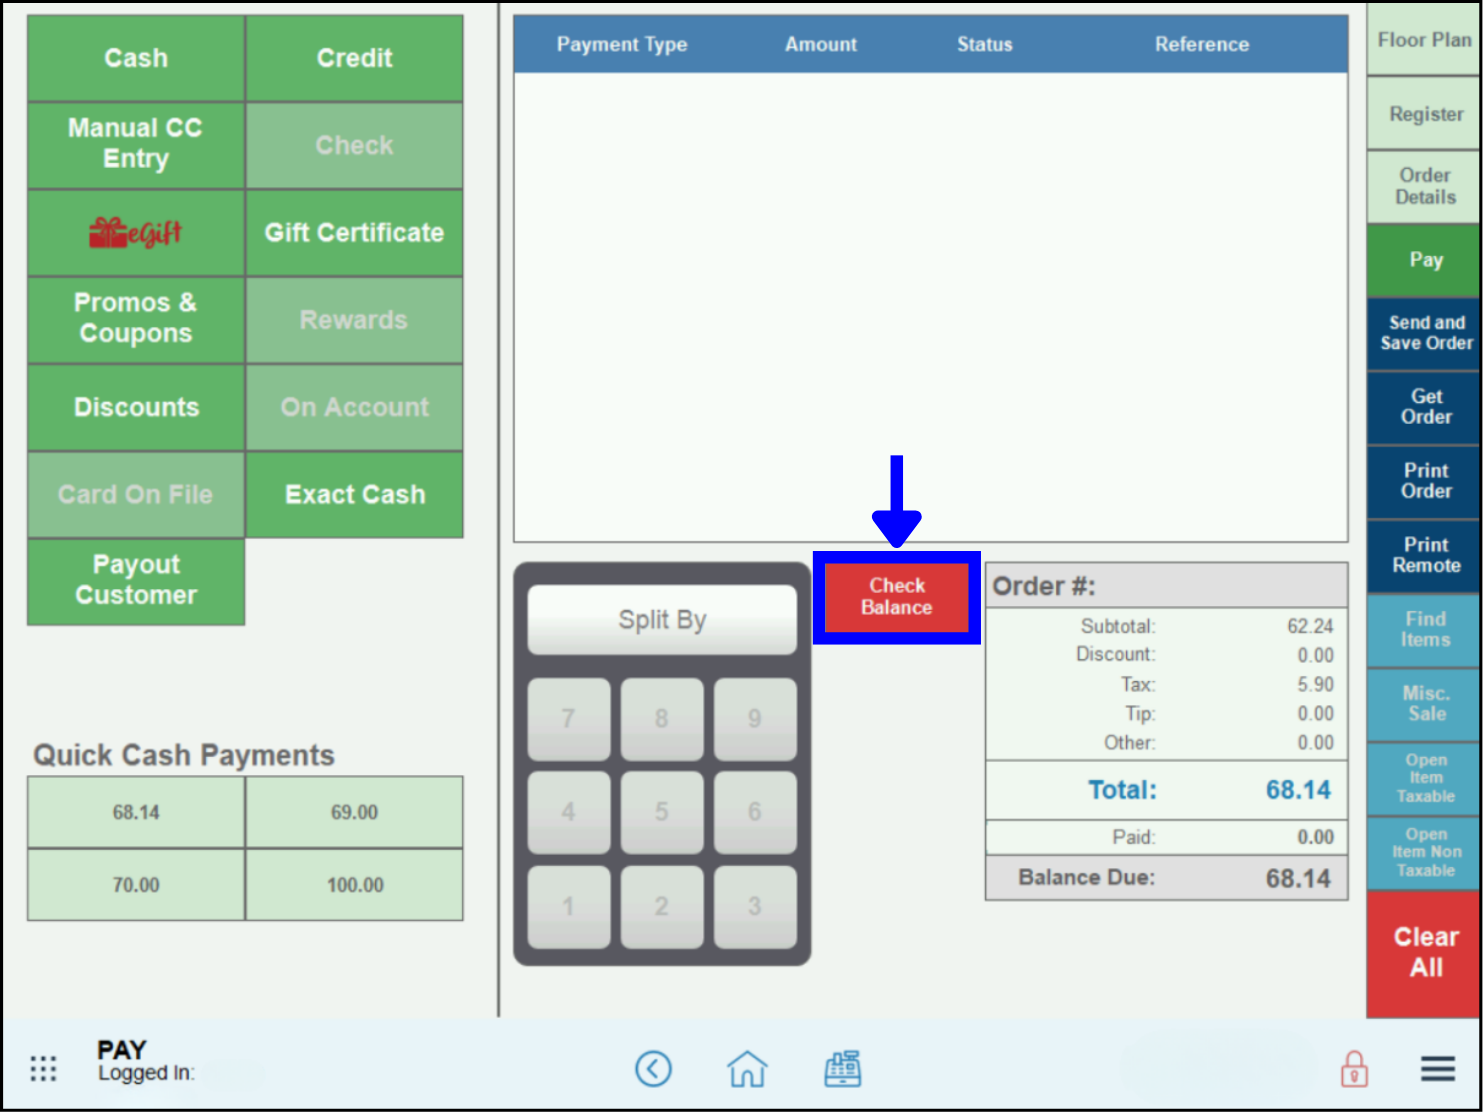1484x1112 pixels.
Task: Click the red lock icon
Action: pyautogui.click(x=1354, y=1068)
